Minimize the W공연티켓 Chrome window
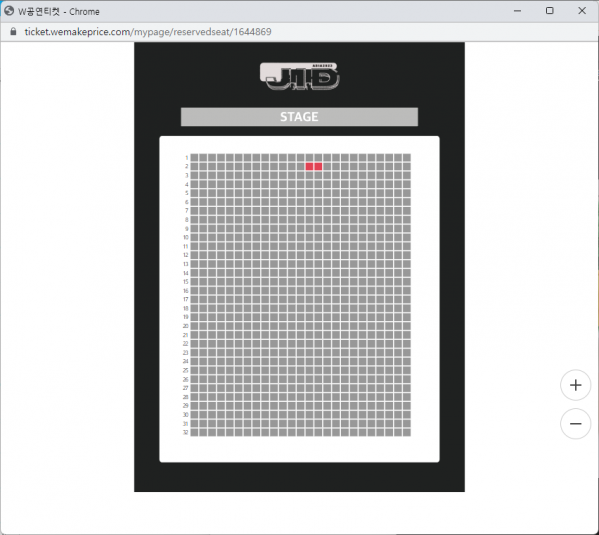This screenshot has height=535, width=599. point(517,11)
